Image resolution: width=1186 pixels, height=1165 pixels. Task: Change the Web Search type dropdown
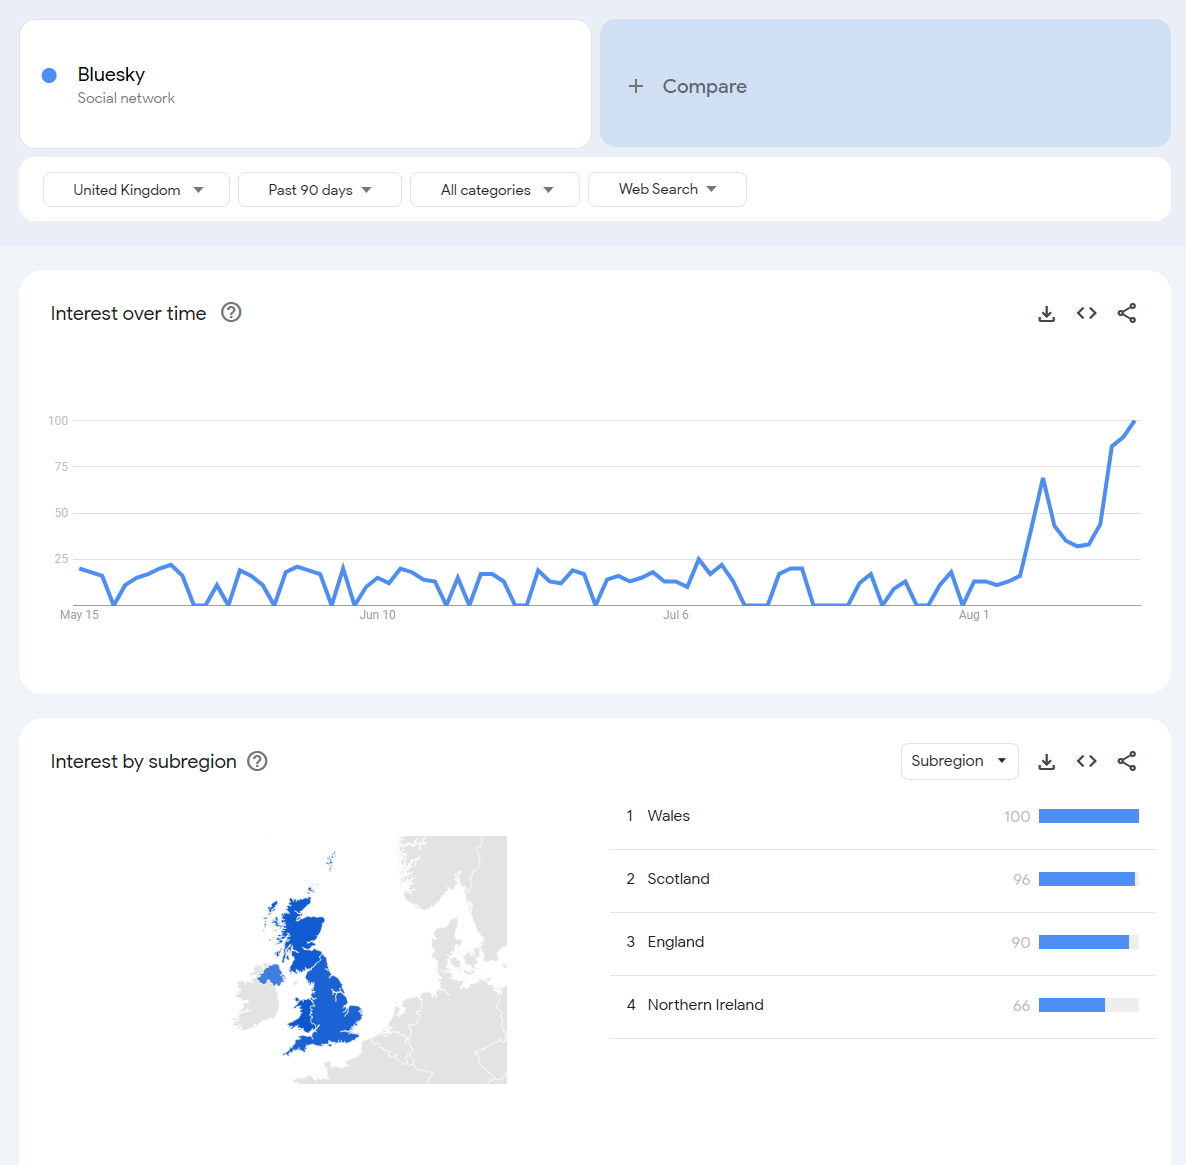point(667,189)
